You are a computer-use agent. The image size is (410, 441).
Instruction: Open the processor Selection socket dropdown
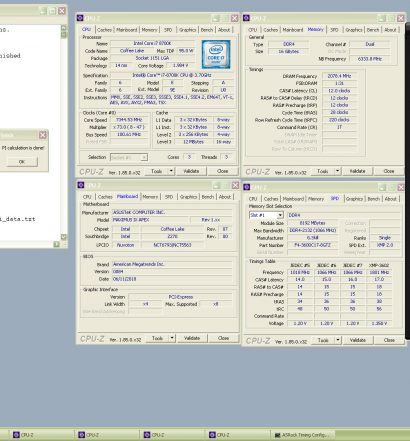144,157
